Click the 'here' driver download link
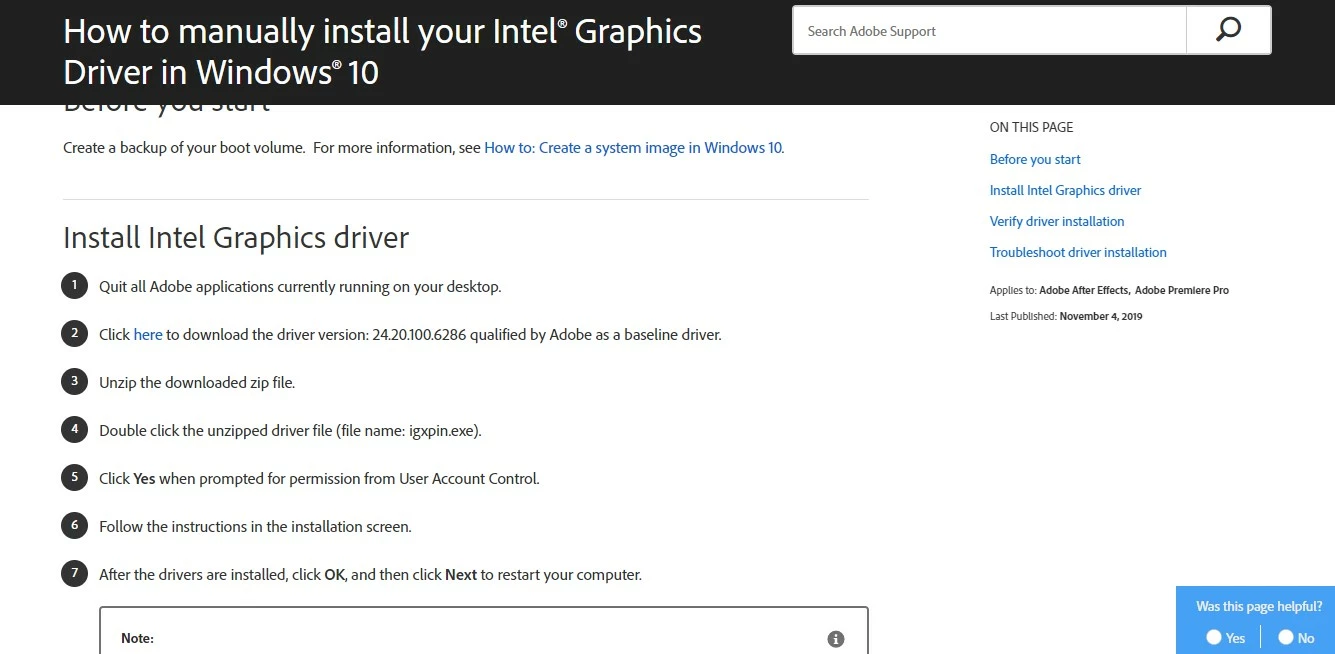The height and width of the screenshot is (654, 1335). 148,334
